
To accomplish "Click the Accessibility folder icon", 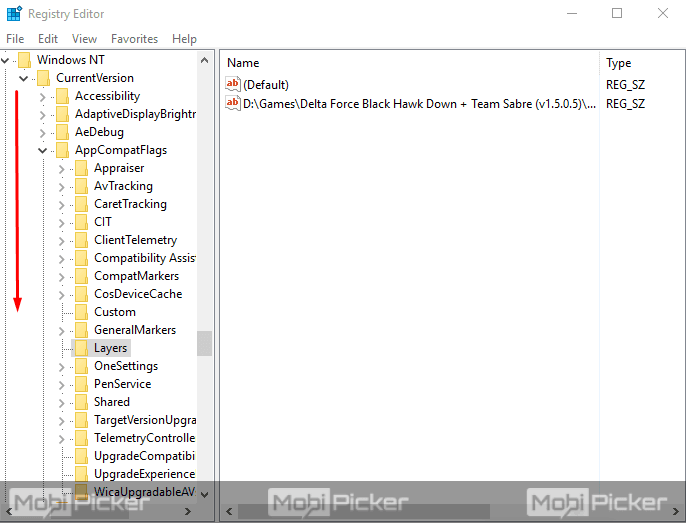I will tap(63, 96).
